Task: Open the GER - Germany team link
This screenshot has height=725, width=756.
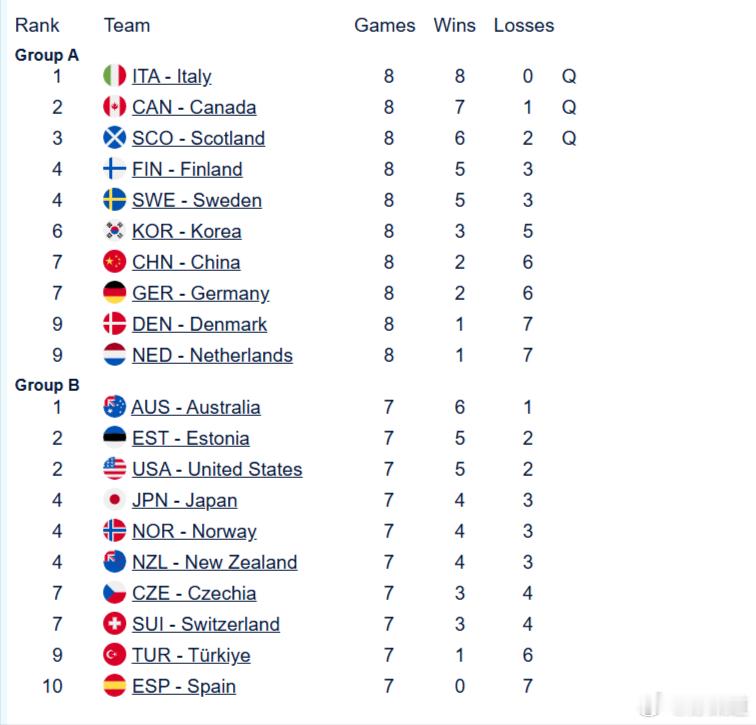Action: click(x=201, y=294)
